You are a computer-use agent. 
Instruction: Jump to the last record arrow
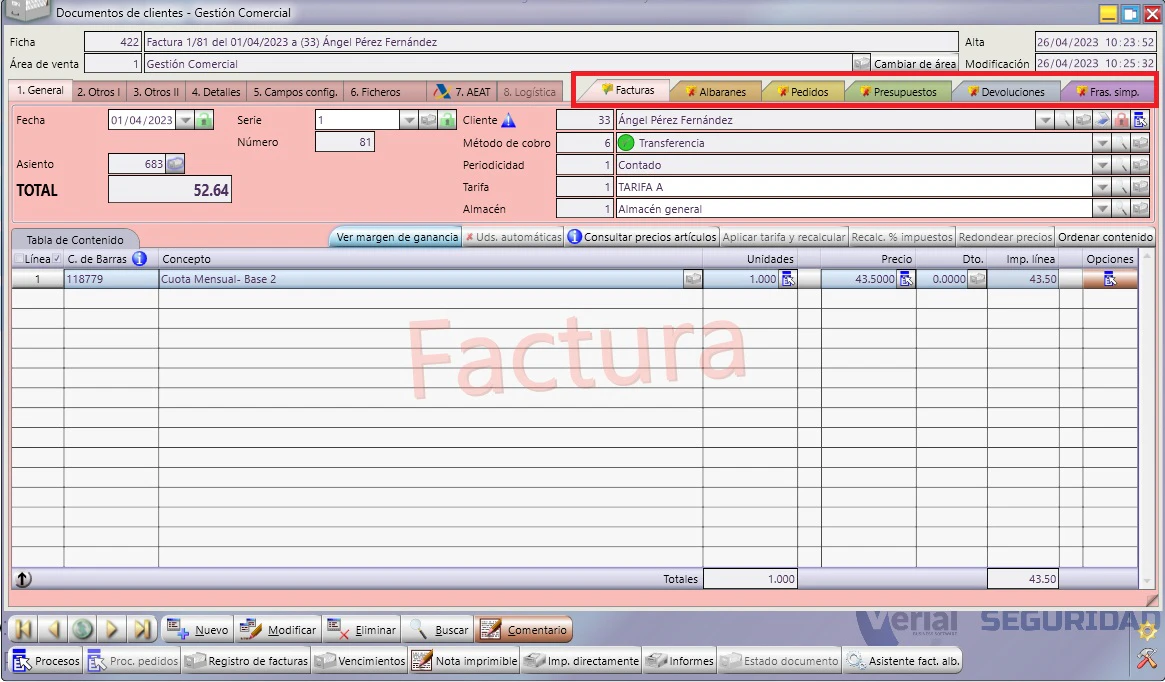(x=141, y=629)
